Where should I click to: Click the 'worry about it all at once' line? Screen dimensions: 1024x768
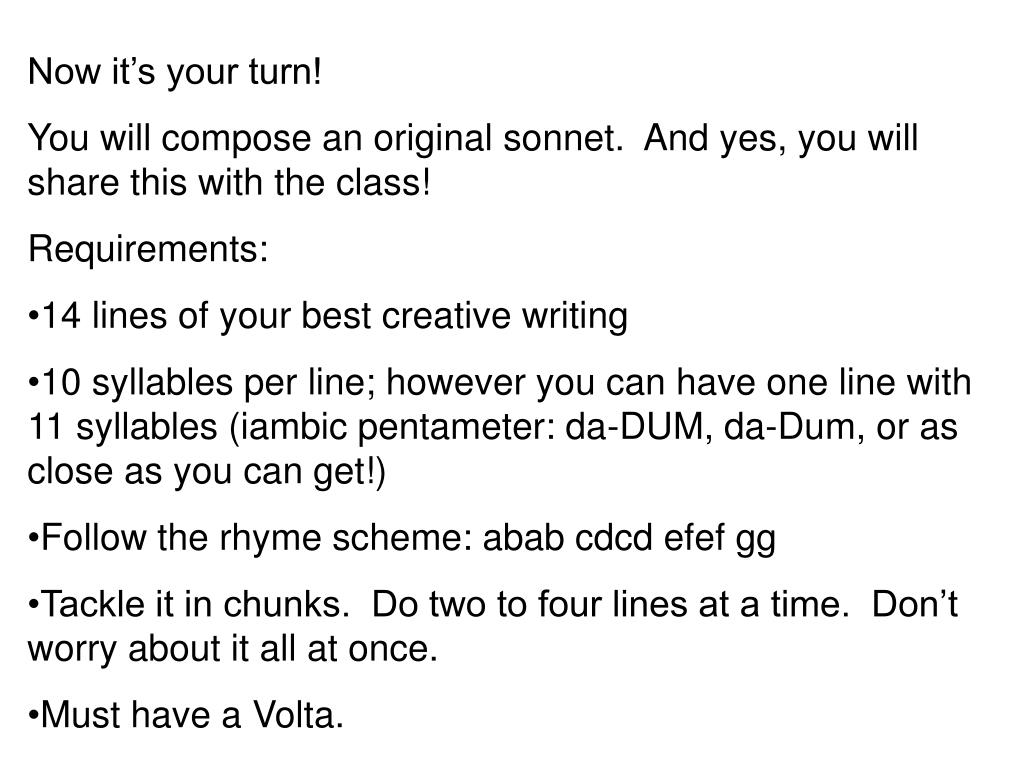(x=232, y=648)
